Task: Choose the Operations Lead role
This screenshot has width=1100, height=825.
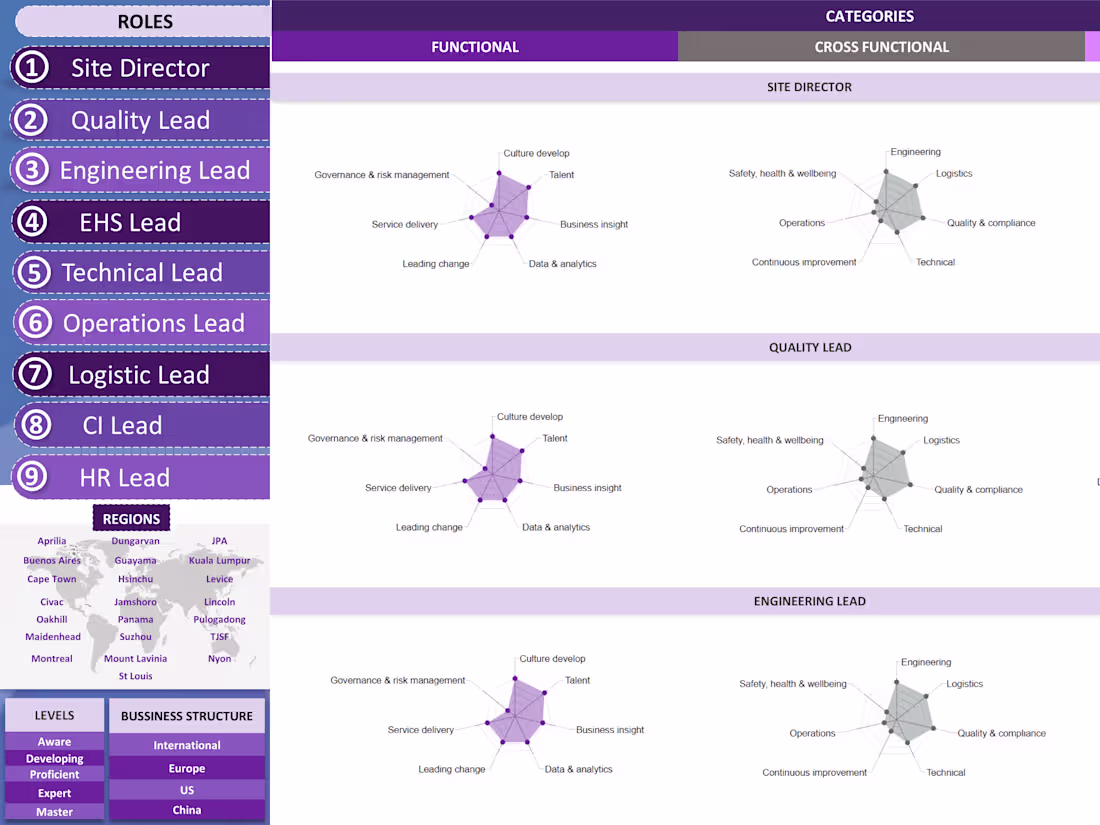Action: (140, 323)
